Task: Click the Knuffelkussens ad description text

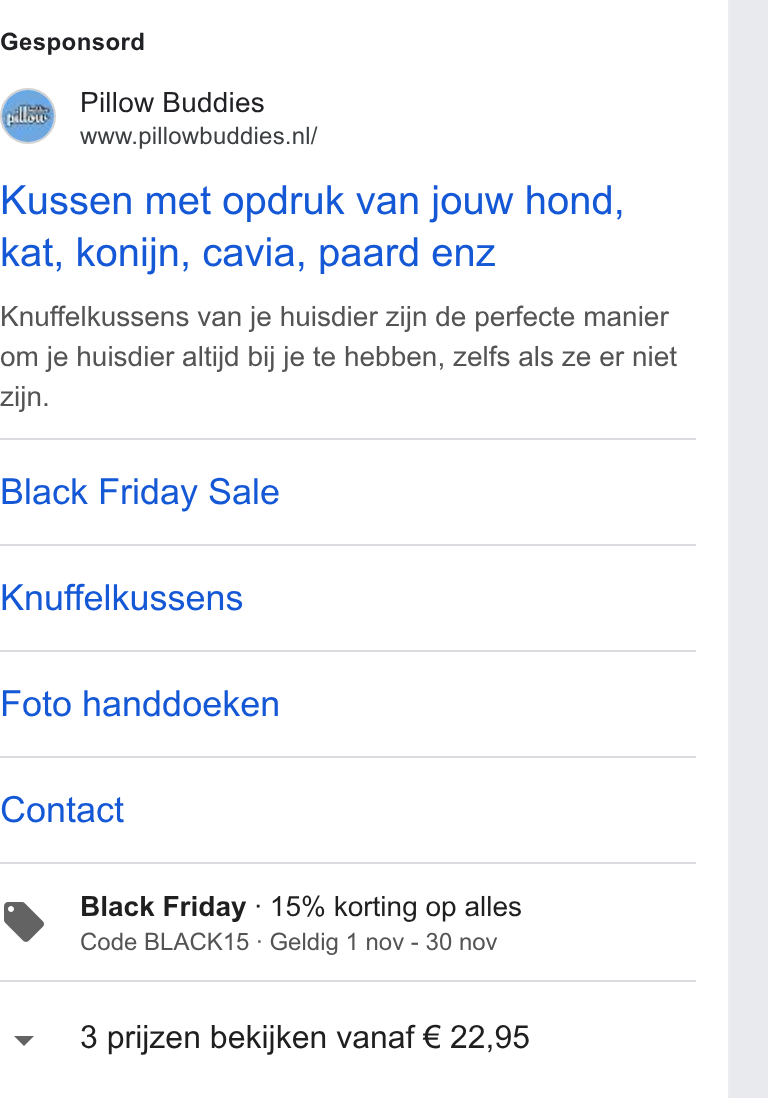Action: coord(339,357)
